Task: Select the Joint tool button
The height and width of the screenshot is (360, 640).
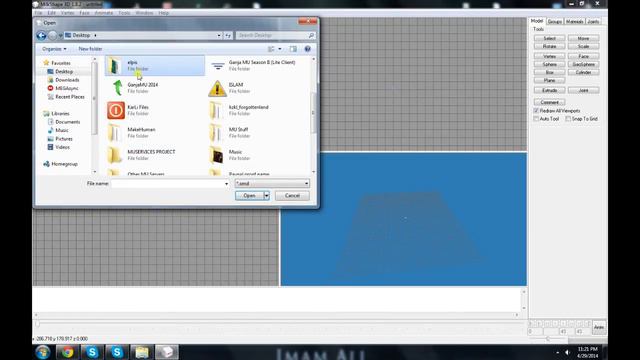Action: pos(583,90)
